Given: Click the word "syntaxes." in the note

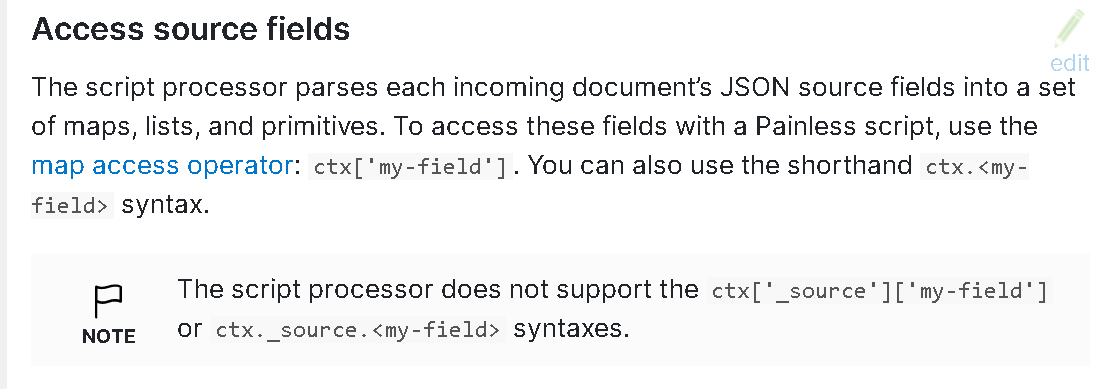Looking at the screenshot, I should (x=572, y=328).
